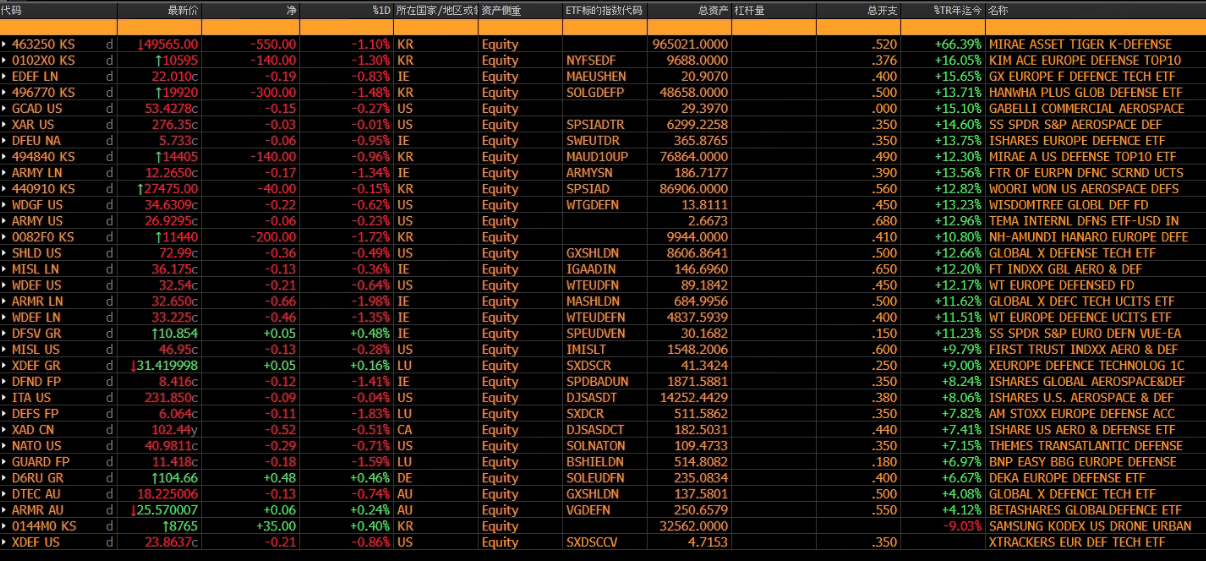
Task: Sort by the %TR年迄今 column header
Action: [943, 10]
